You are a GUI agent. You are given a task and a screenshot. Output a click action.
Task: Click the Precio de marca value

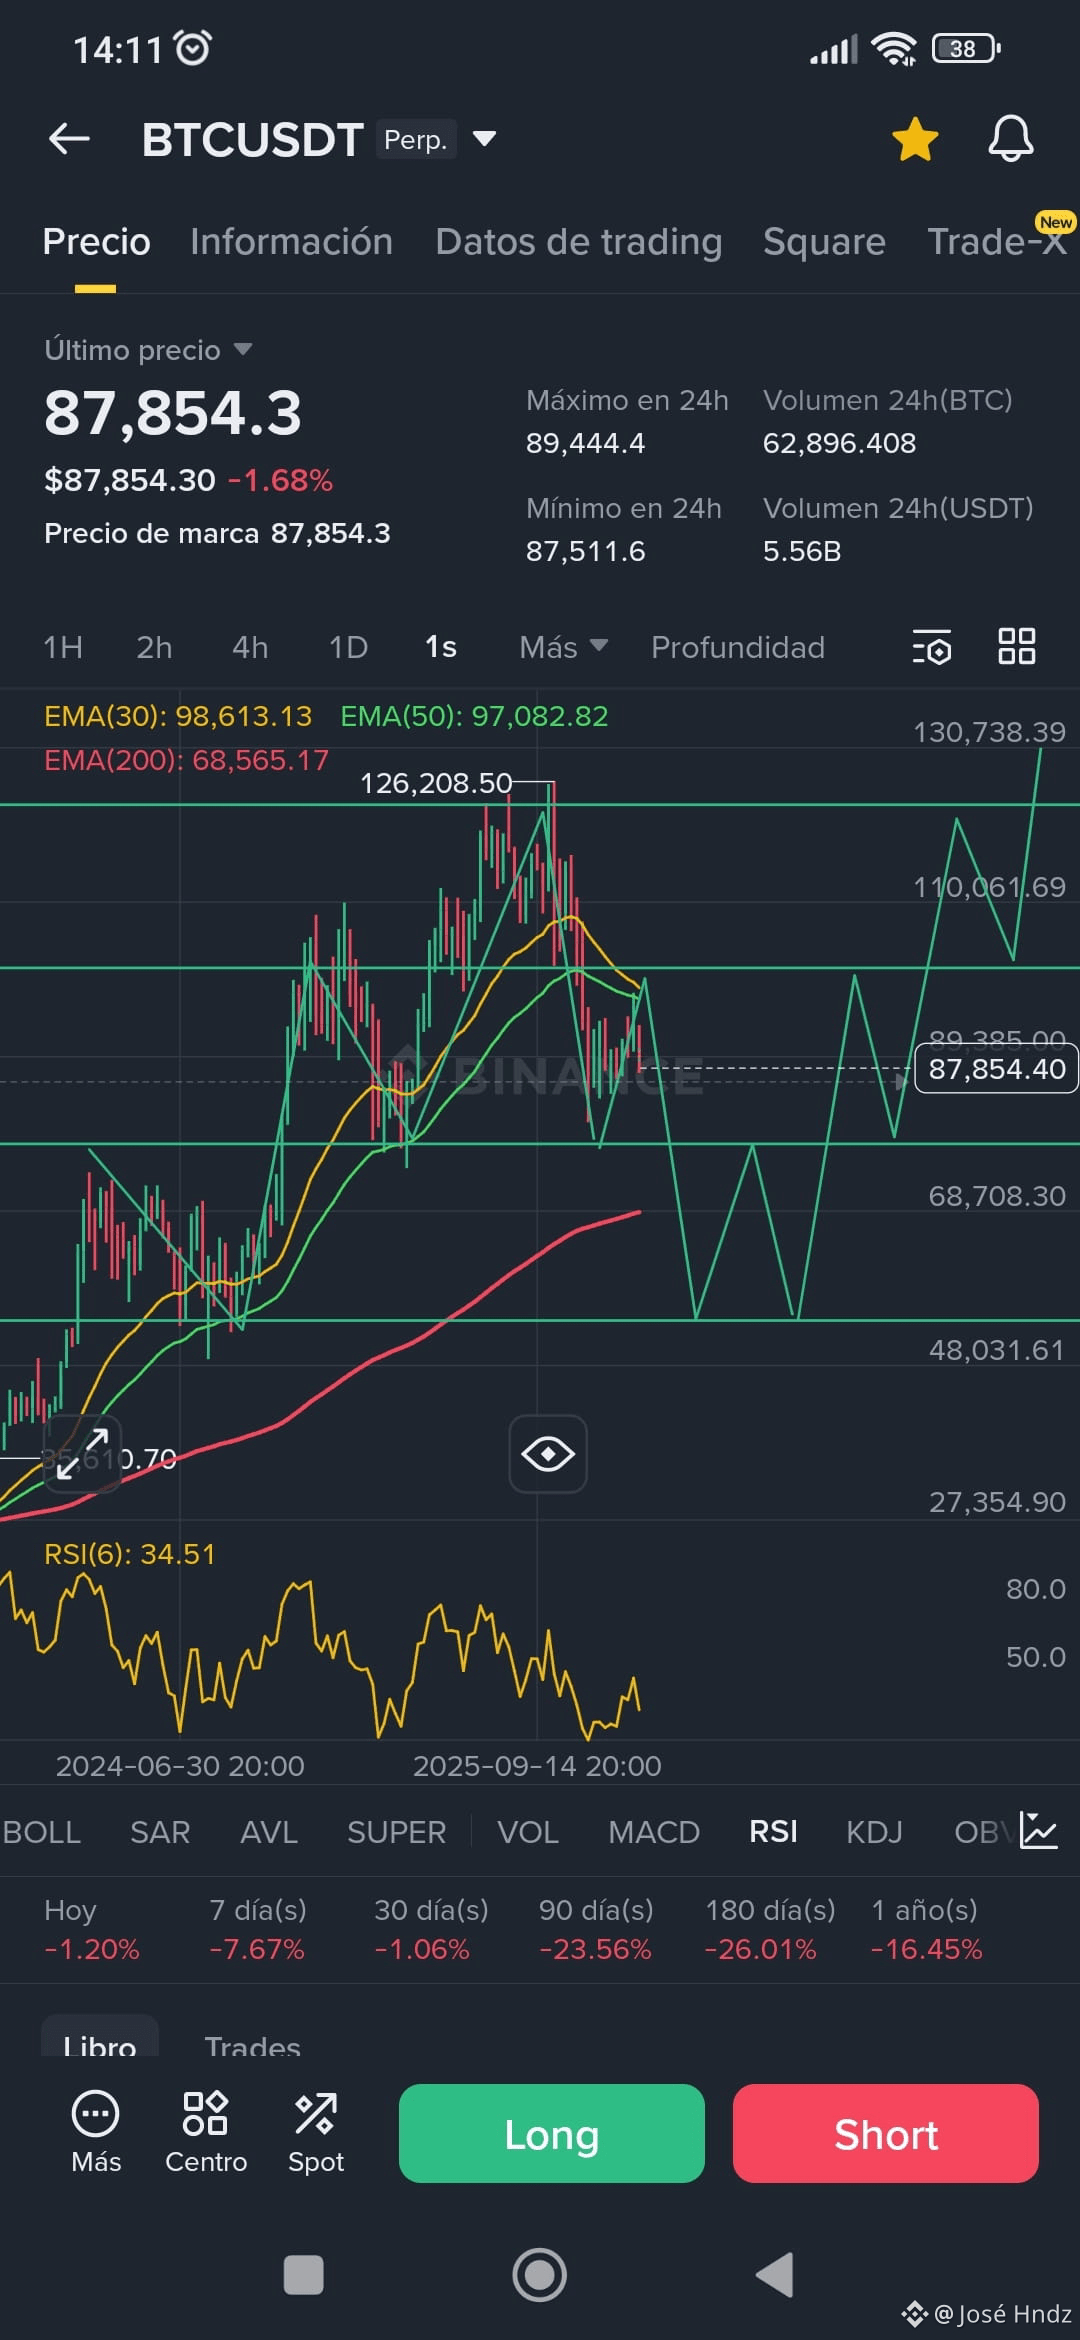[330, 533]
